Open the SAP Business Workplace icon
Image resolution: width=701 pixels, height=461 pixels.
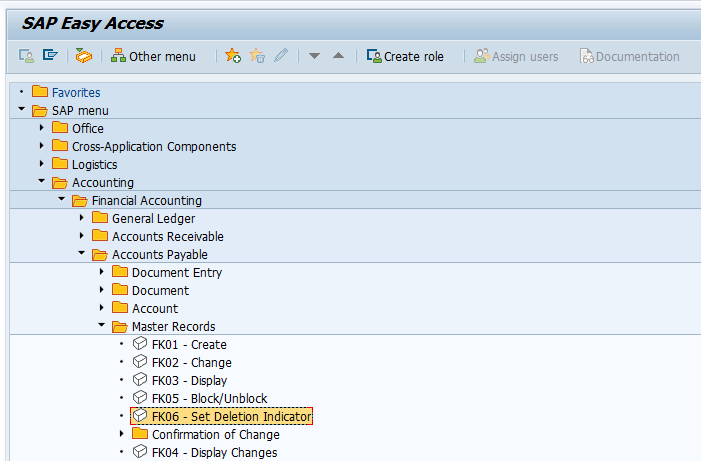click(84, 56)
